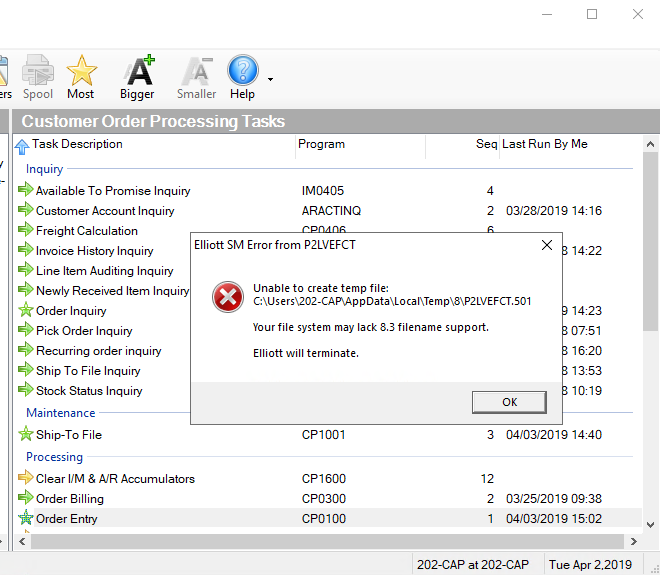Maximize the main application window
Image resolution: width=660 pixels, height=575 pixels.
click(x=592, y=14)
